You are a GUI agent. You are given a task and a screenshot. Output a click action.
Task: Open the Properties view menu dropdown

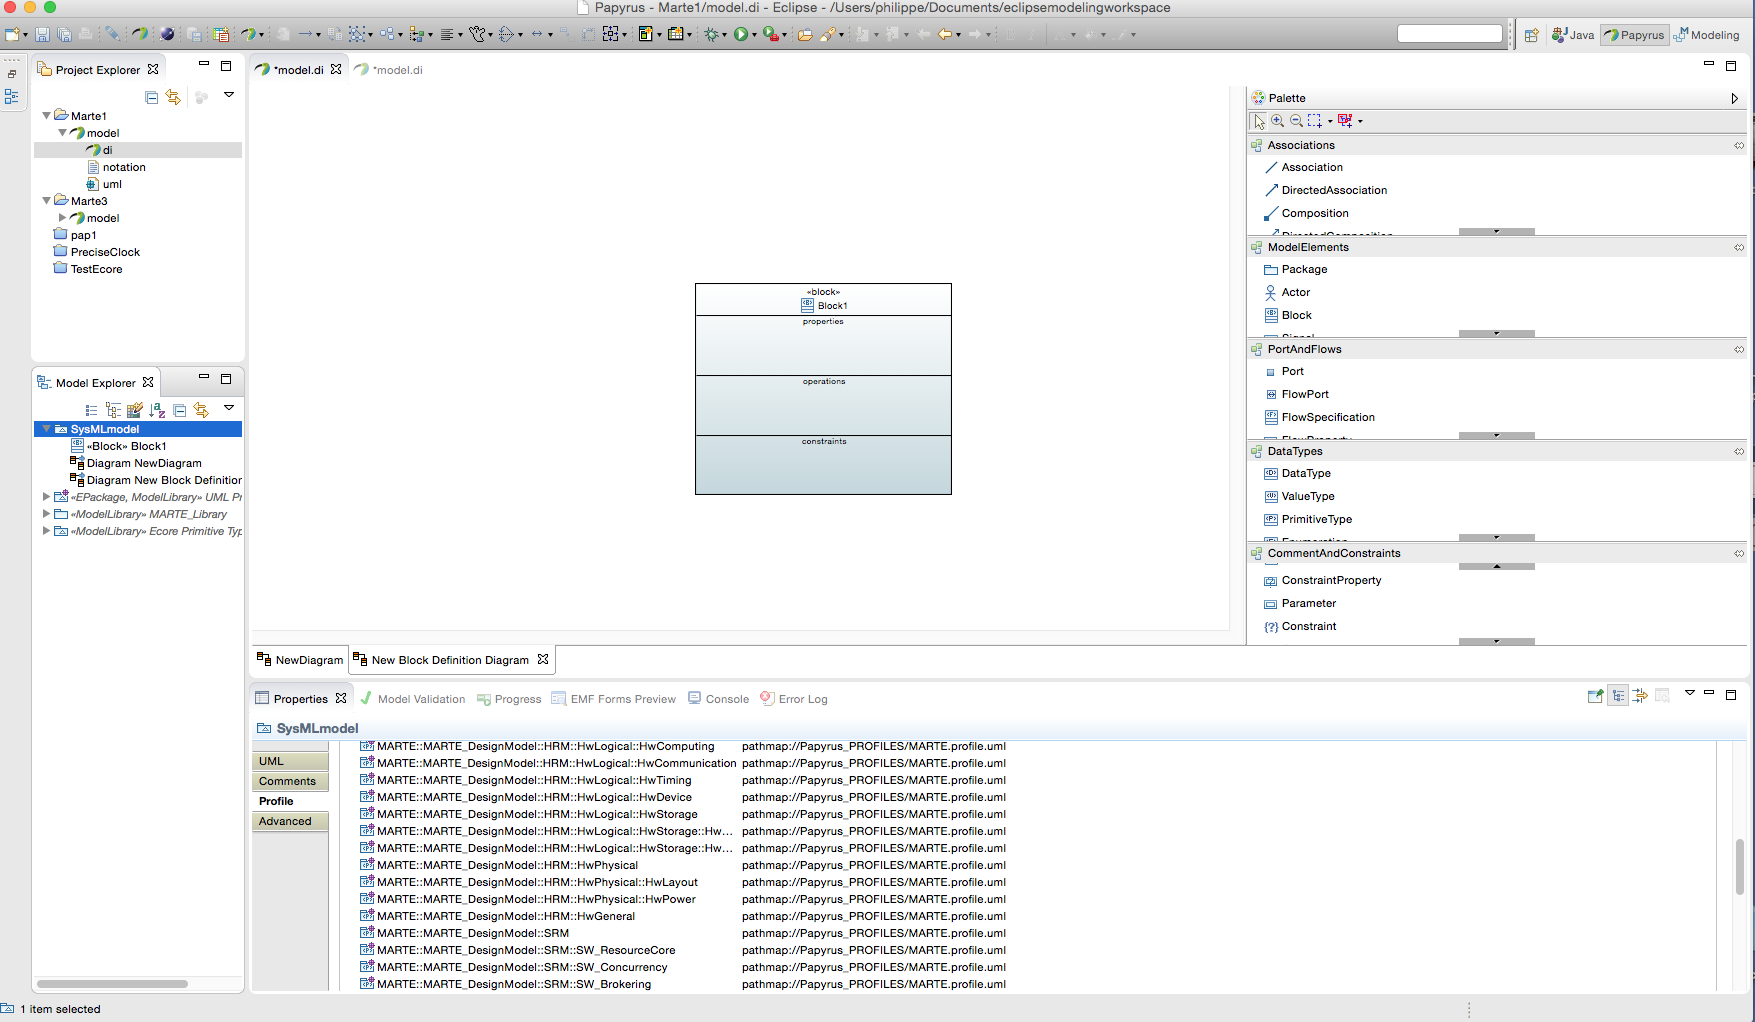(x=1689, y=692)
